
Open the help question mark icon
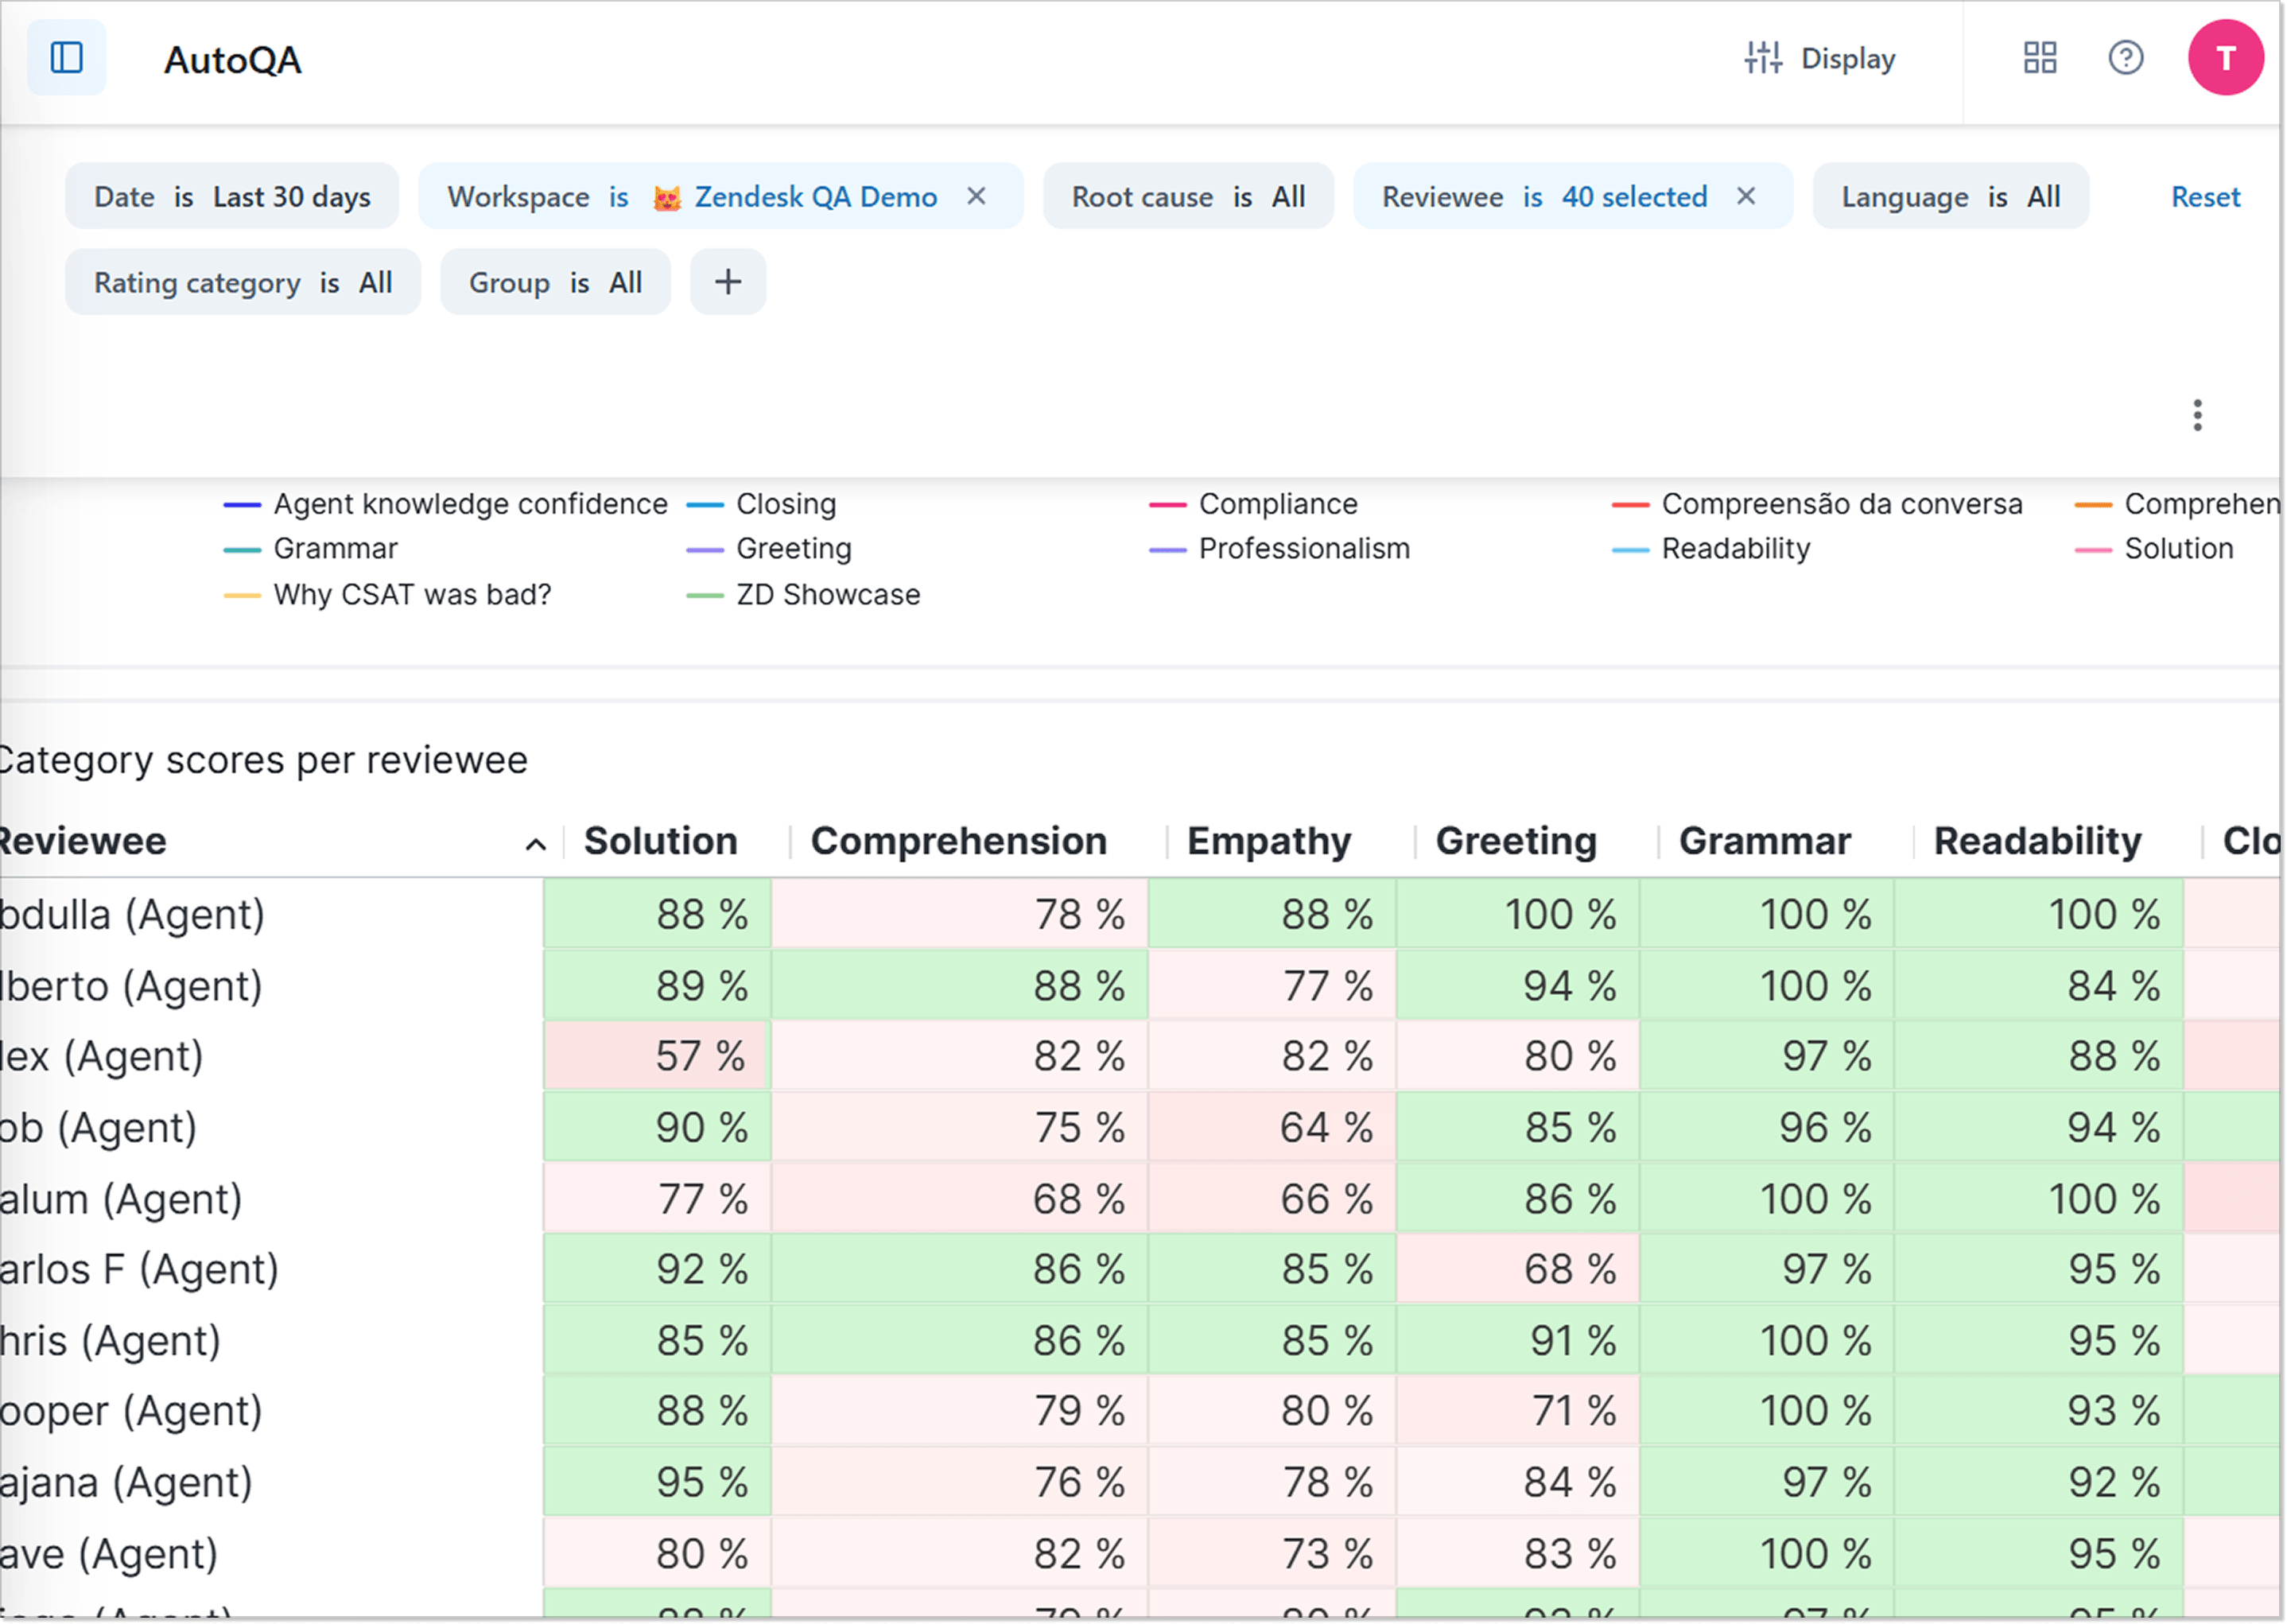pyautogui.click(x=2125, y=58)
